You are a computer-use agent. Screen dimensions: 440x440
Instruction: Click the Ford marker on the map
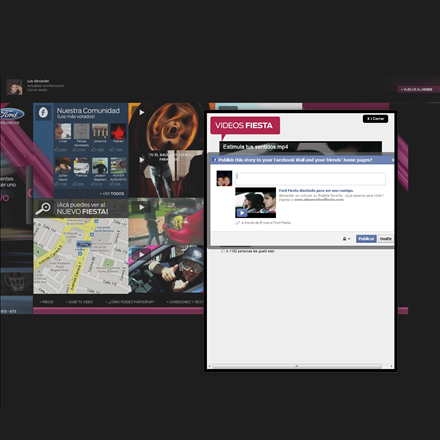point(84,244)
